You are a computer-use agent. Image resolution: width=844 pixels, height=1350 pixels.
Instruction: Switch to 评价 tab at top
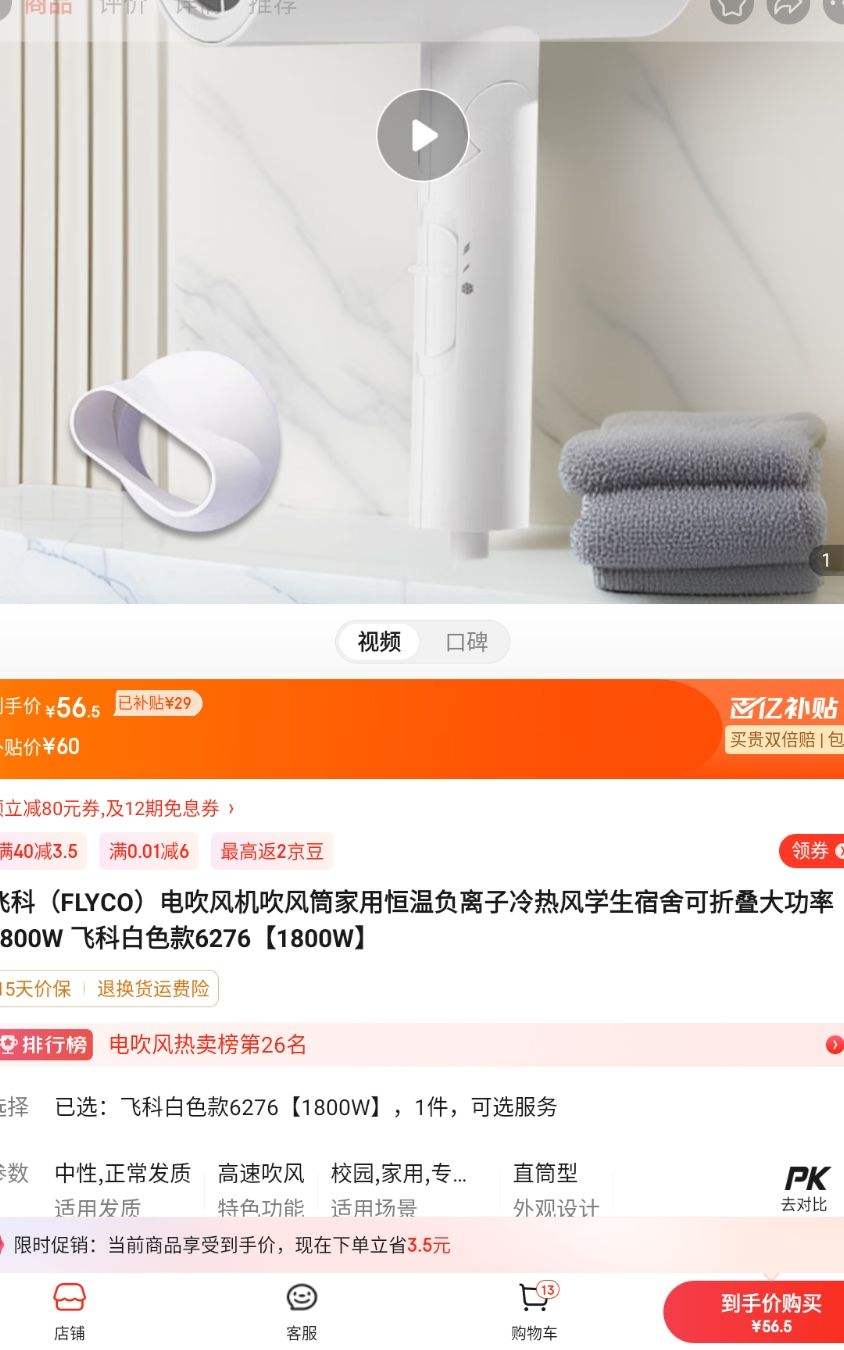pos(124,8)
